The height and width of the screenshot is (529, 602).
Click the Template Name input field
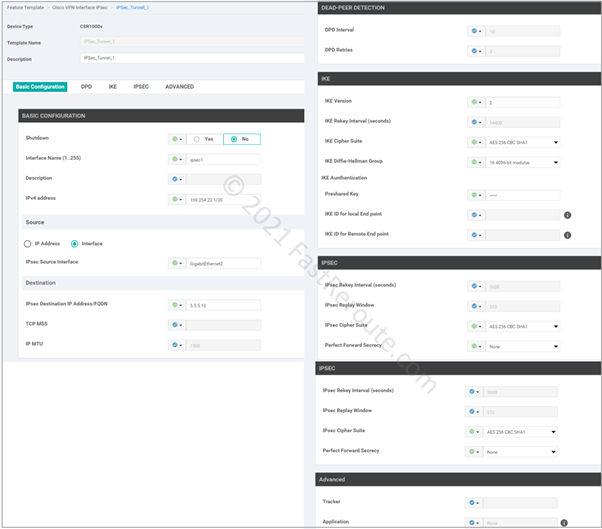(192, 41)
